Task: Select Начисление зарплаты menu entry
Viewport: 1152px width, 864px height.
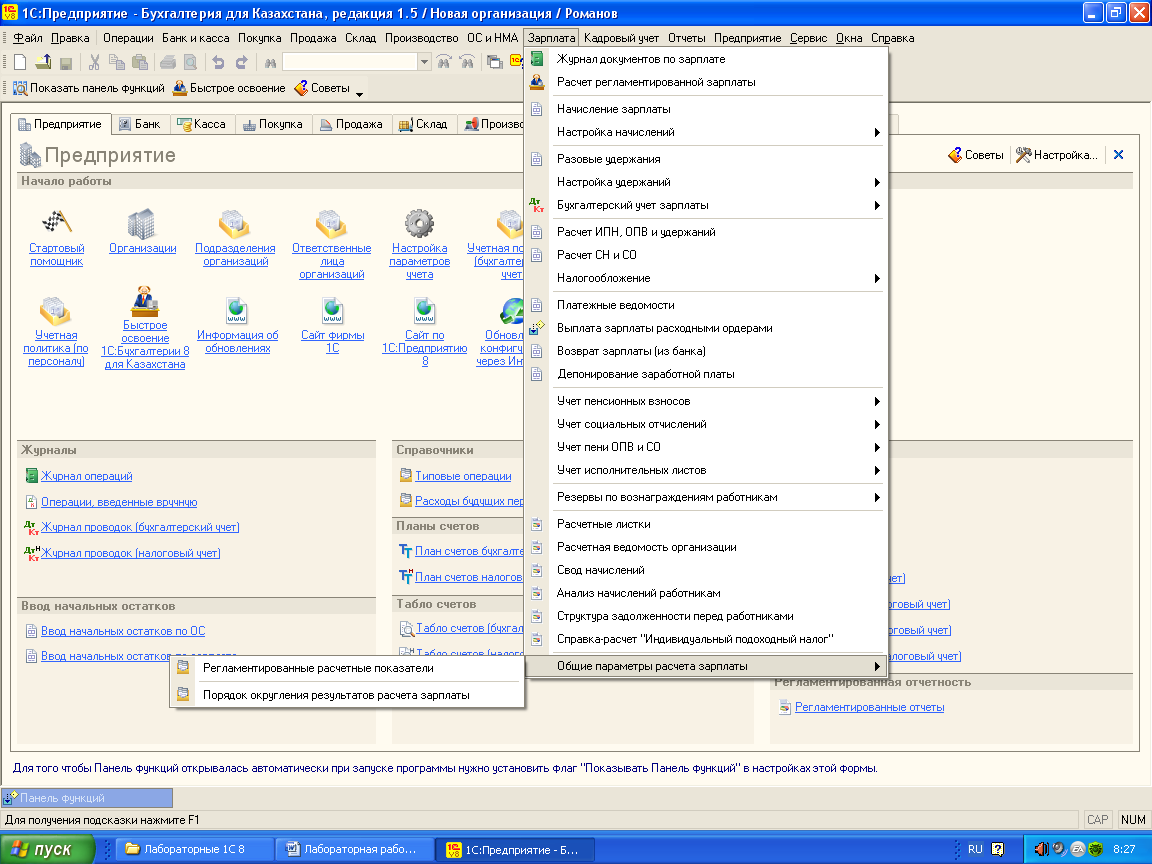Action: tap(705, 109)
